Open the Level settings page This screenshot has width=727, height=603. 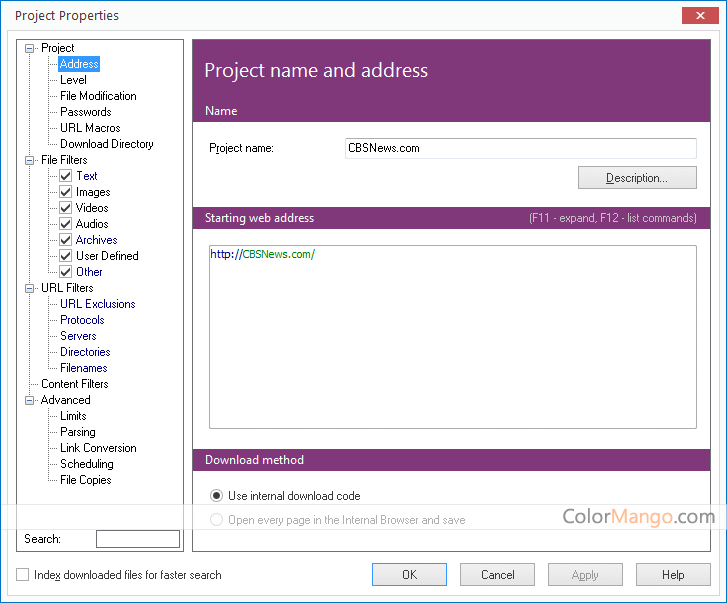coord(73,80)
